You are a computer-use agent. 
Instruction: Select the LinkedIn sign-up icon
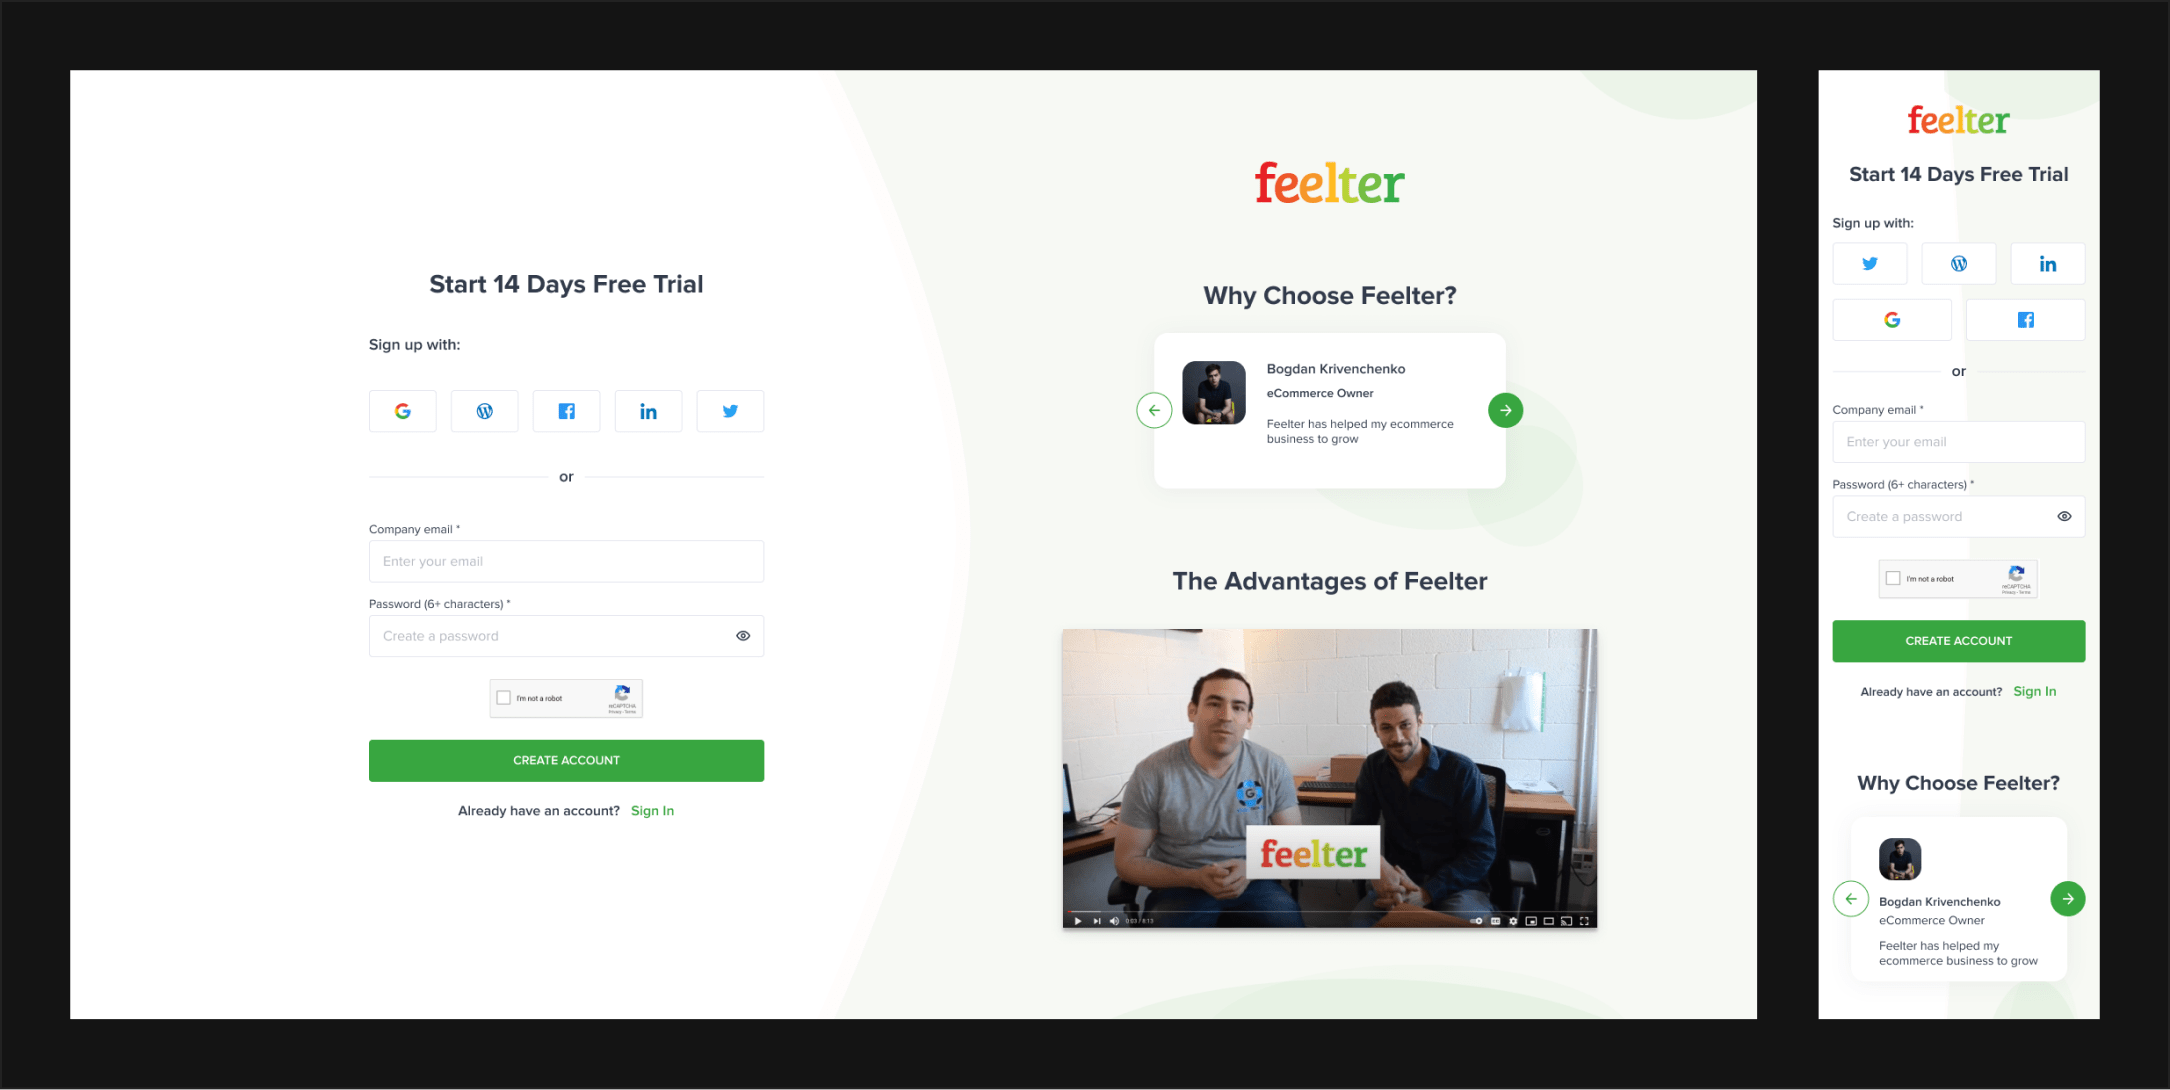648,409
